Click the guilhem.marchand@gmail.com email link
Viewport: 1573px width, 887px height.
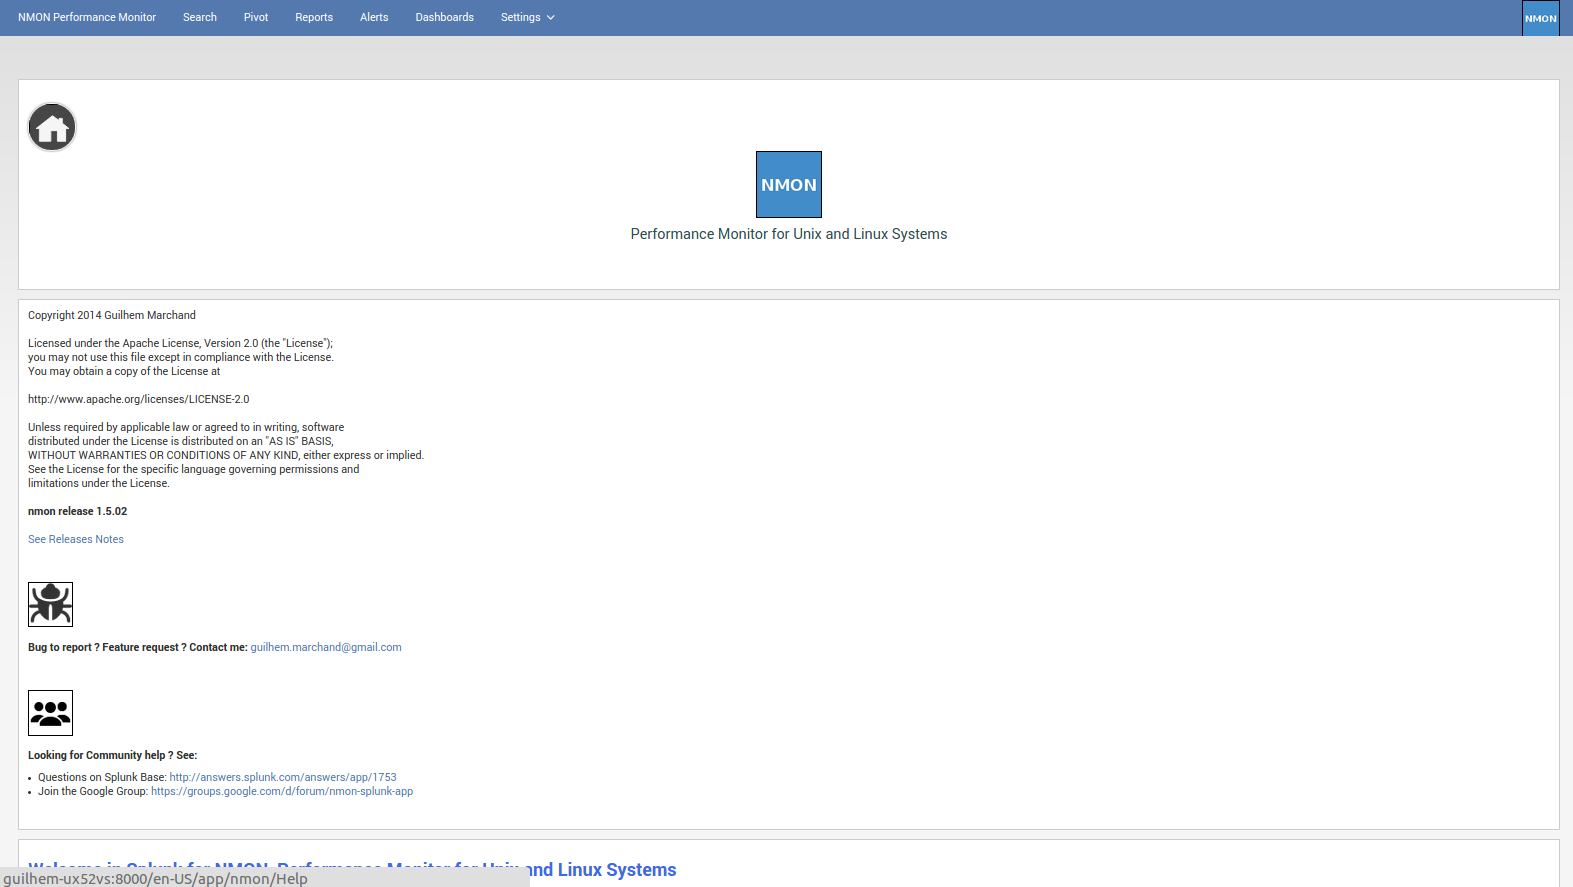(326, 647)
